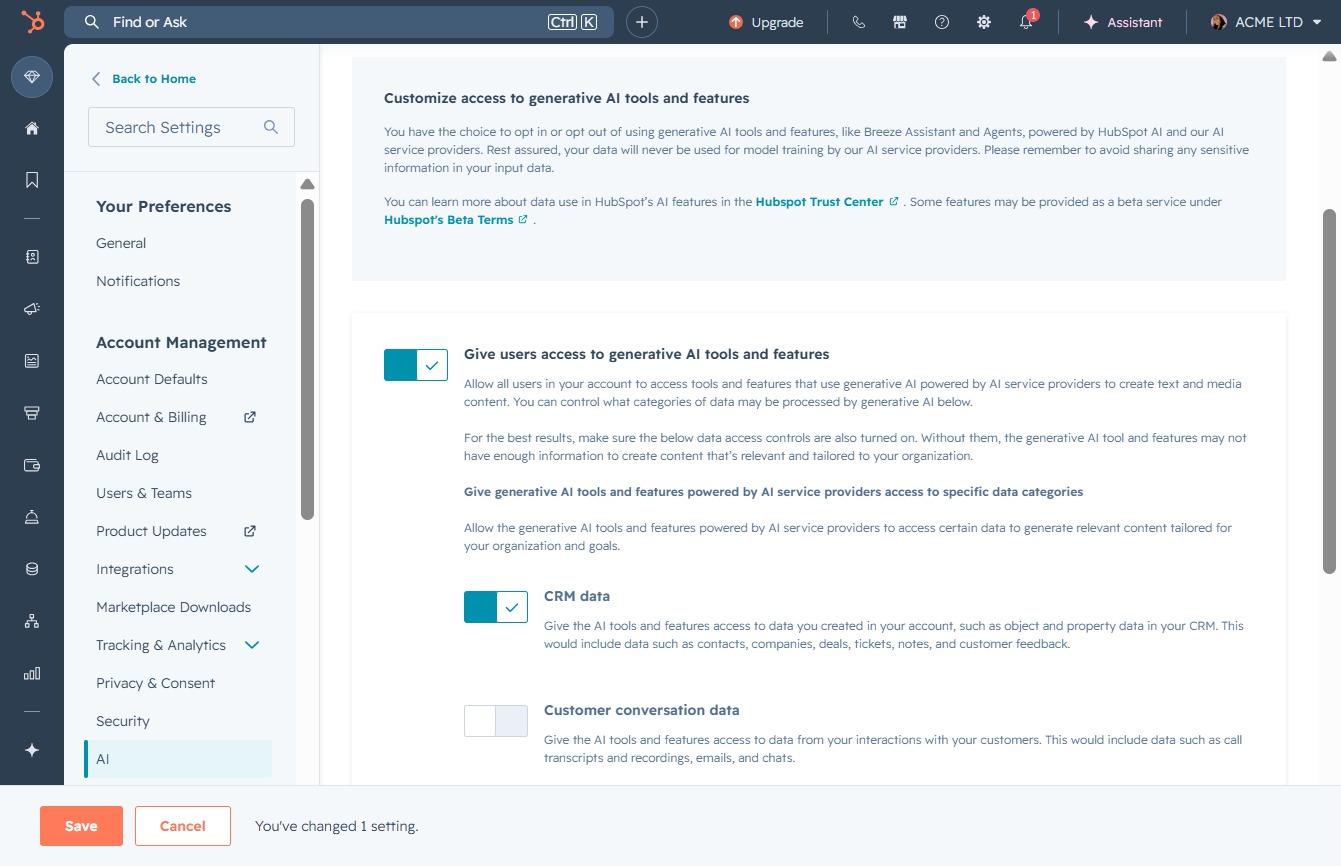Image resolution: width=1341 pixels, height=866 pixels.
Task: Click the HubSpot sprocket logo
Action: [x=32, y=22]
